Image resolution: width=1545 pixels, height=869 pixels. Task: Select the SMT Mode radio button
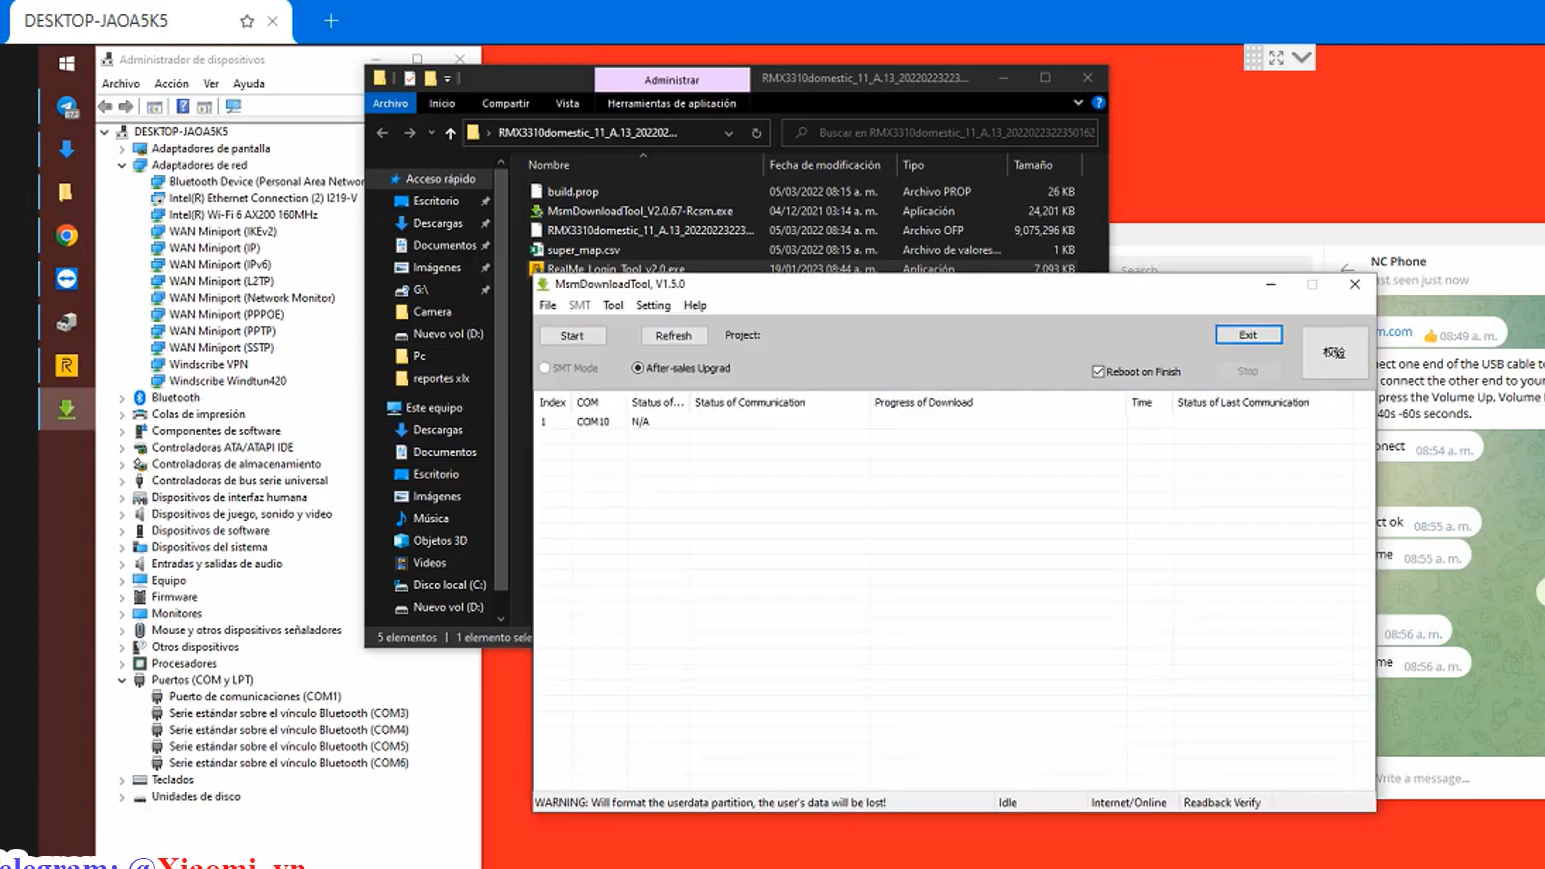tap(546, 368)
